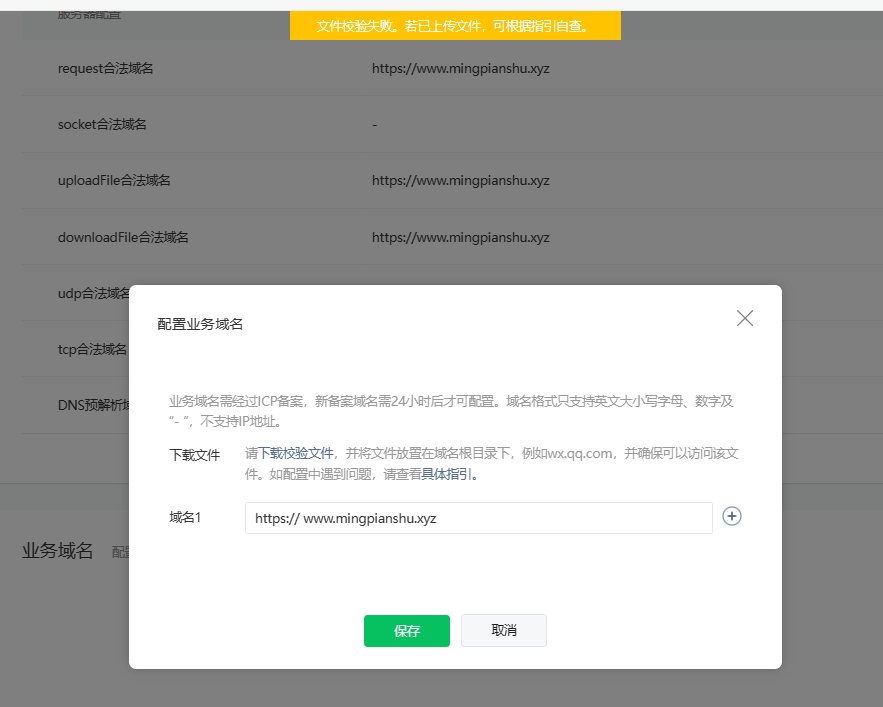Add another domain with plus icon
Image resolution: width=883 pixels, height=707 pixels.
click(x=732, y=516)
